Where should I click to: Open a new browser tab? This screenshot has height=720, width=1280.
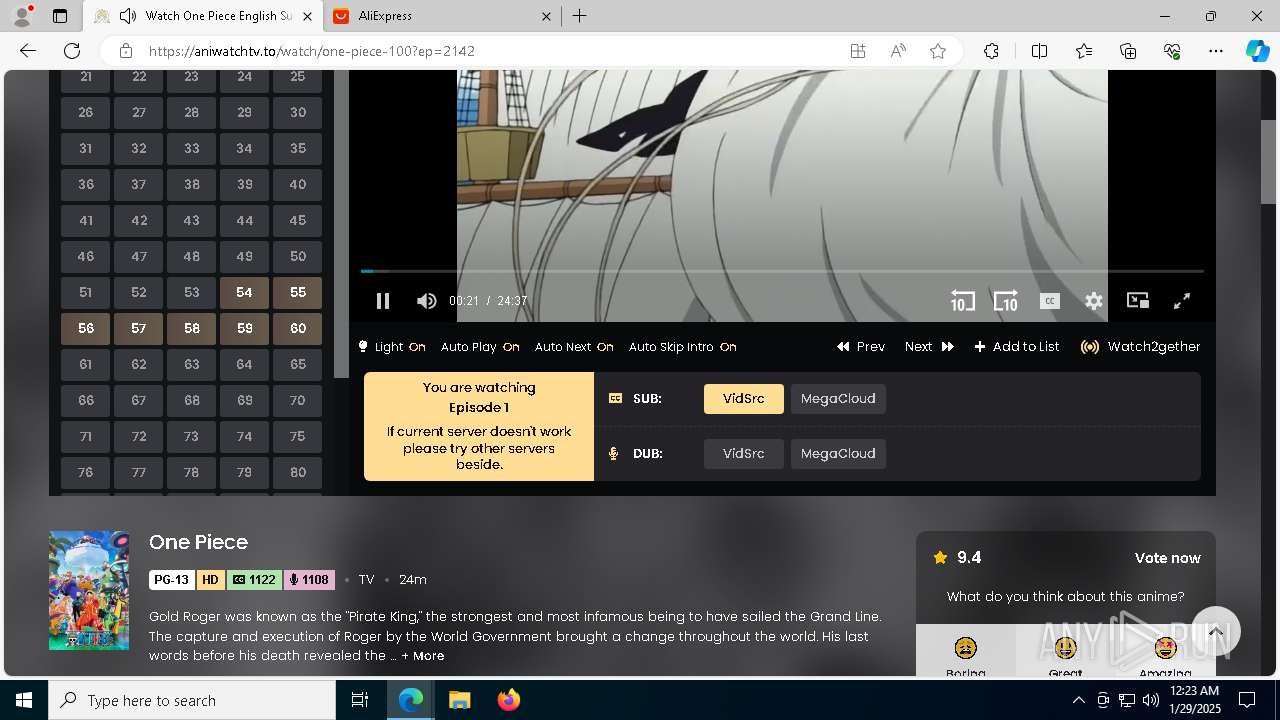[580, 16]
